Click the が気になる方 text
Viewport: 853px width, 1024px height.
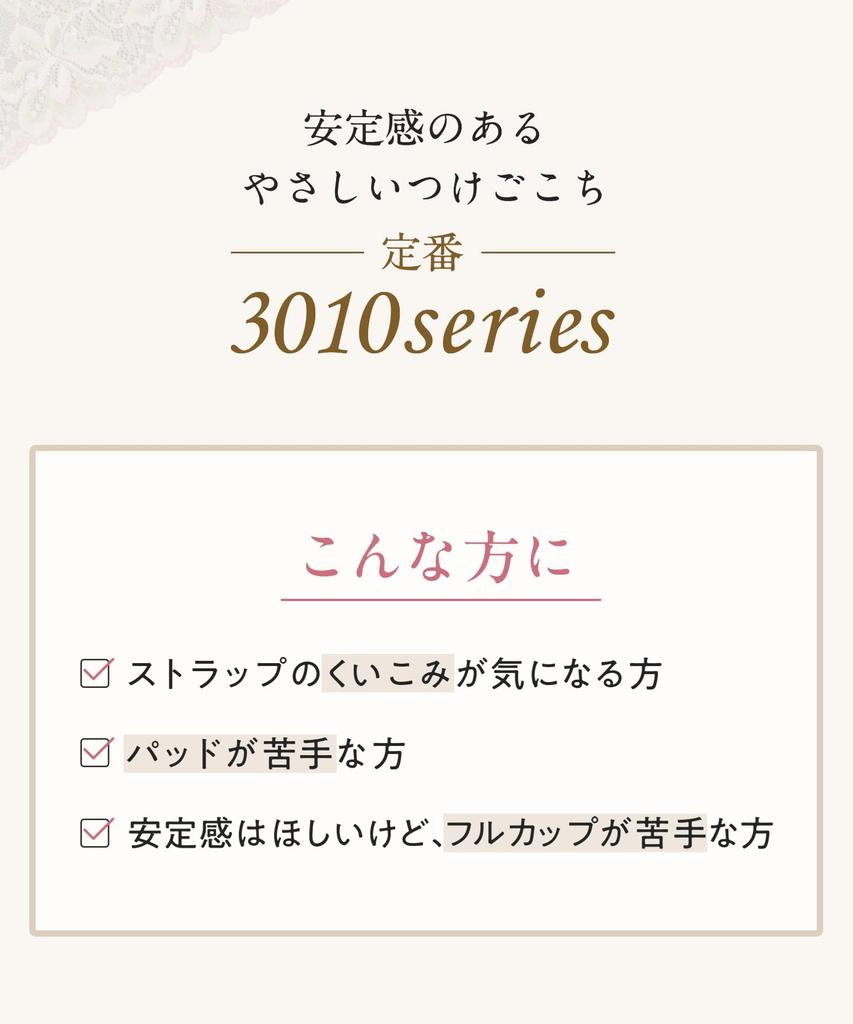click(x=559, y=674)
